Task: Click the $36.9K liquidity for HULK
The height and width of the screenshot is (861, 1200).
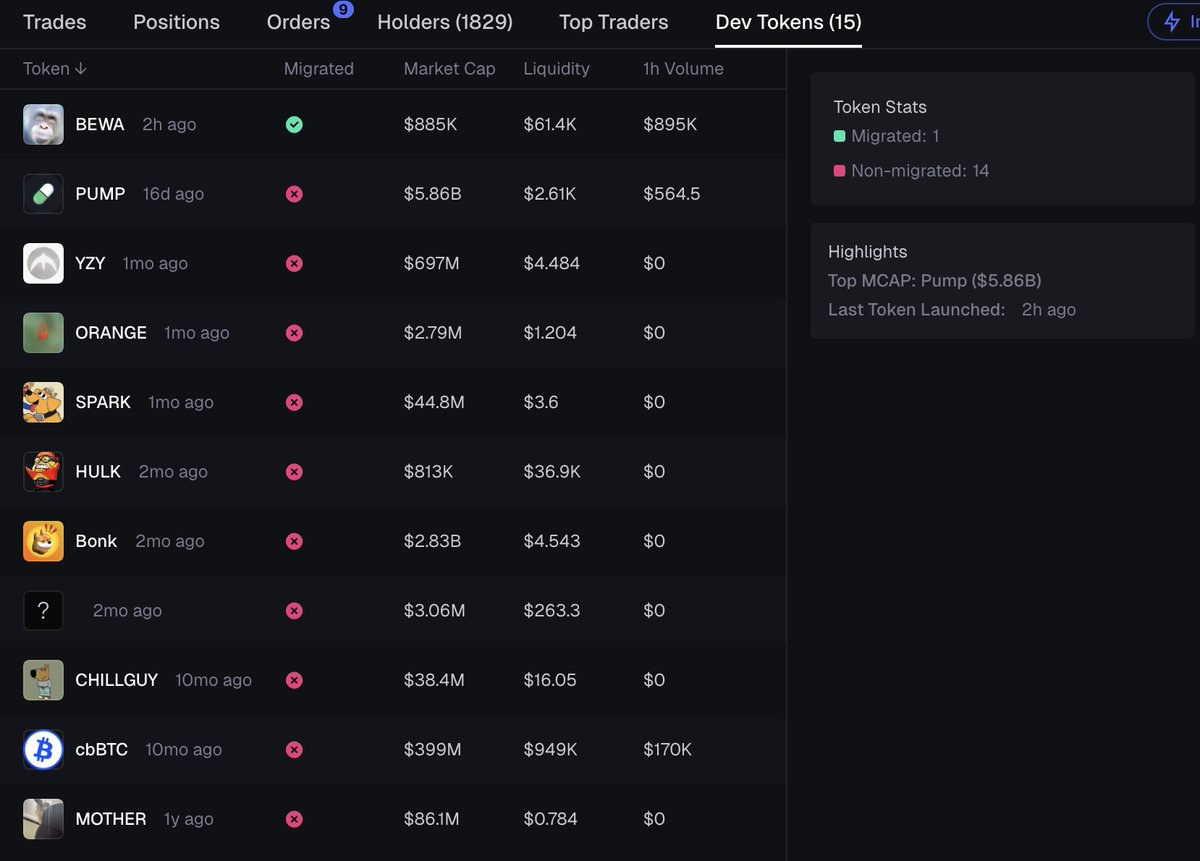Action: click(552, 472)
